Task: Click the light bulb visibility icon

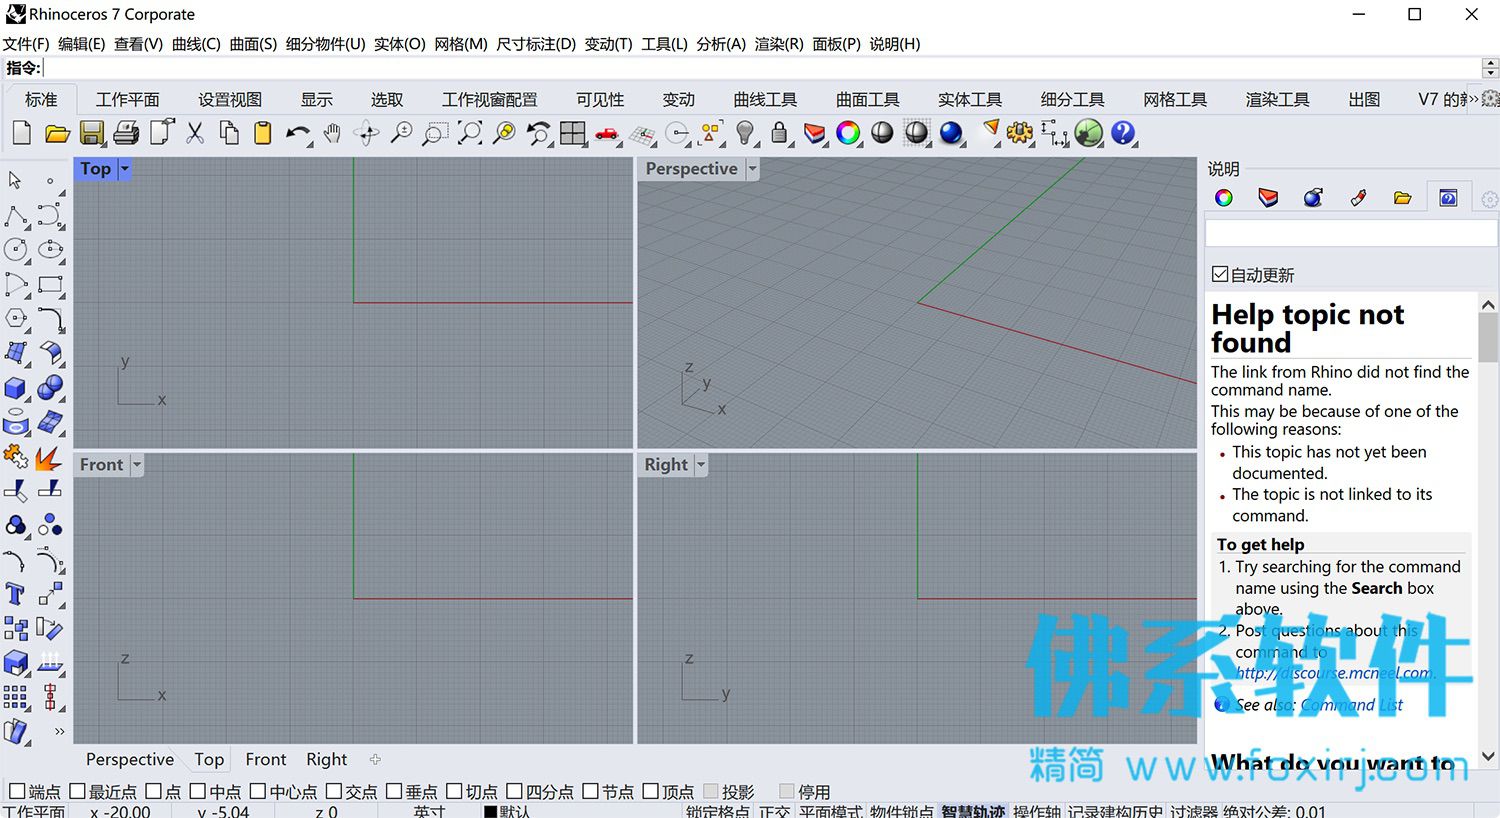Action: pos(745,133)
